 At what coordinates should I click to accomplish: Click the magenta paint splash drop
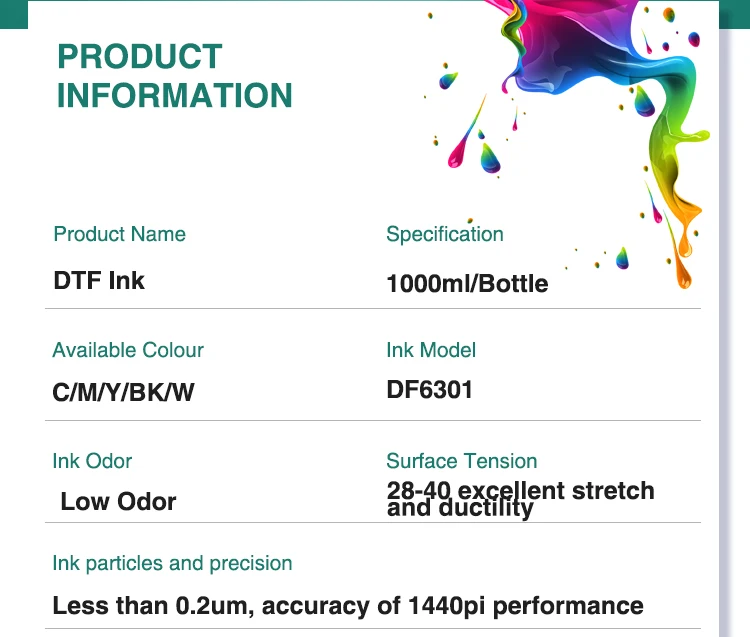pos(462,150)
